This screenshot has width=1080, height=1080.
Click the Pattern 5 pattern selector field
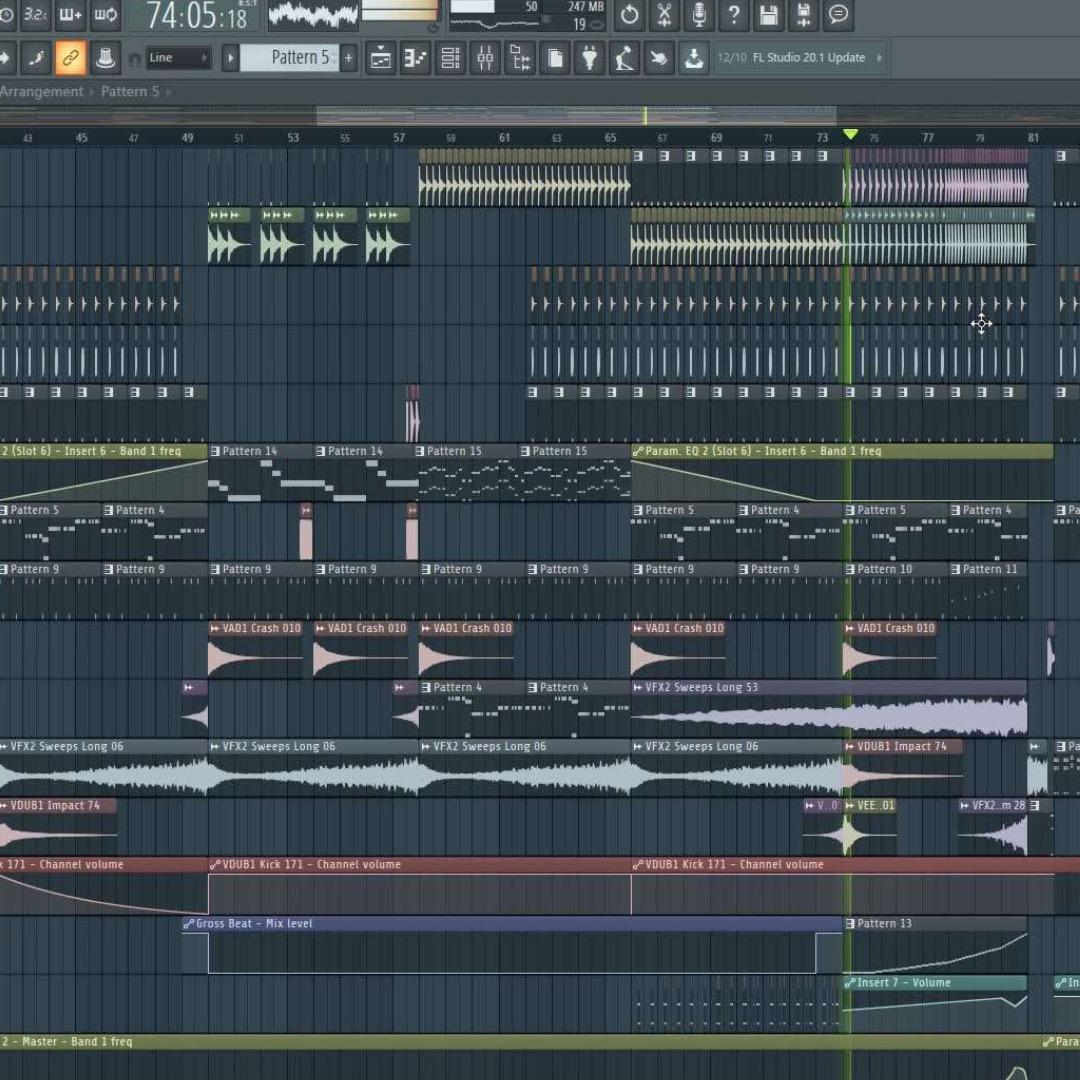(x=289, y=58)
